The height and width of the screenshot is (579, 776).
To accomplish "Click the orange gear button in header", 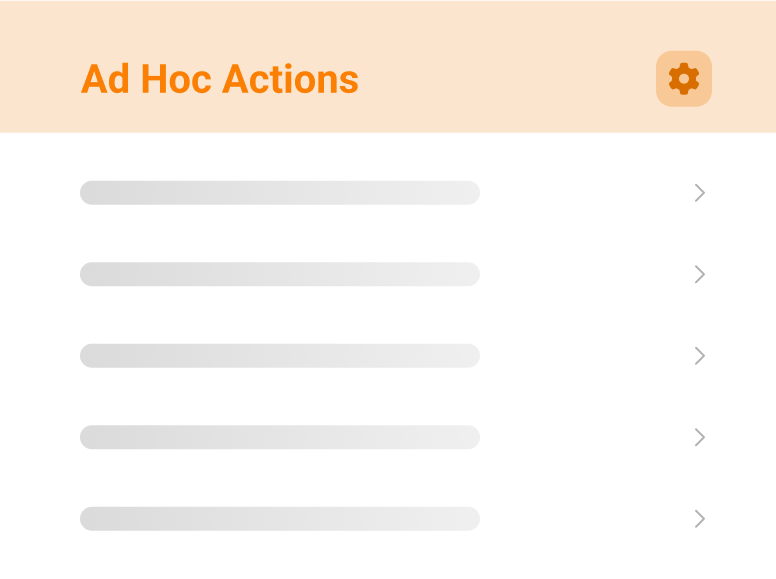I will coord(684,78).
